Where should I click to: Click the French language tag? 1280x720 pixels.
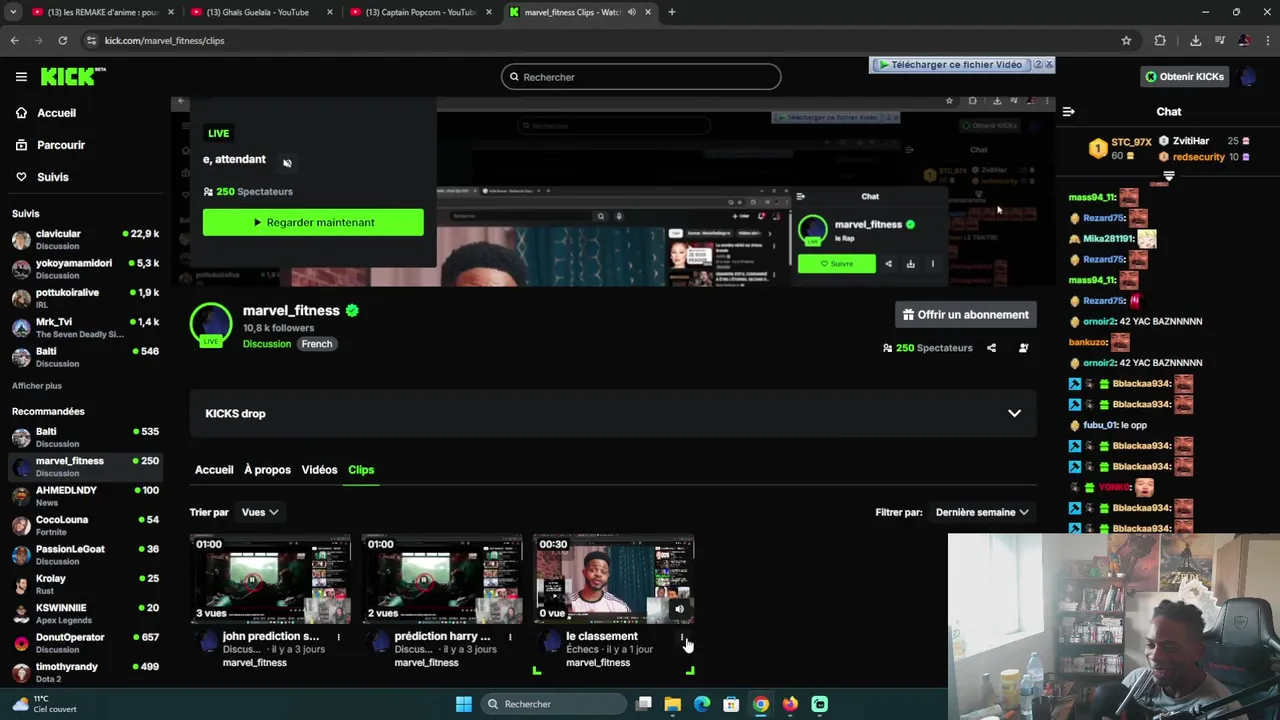pyautogui.click(x=317, y=344)
